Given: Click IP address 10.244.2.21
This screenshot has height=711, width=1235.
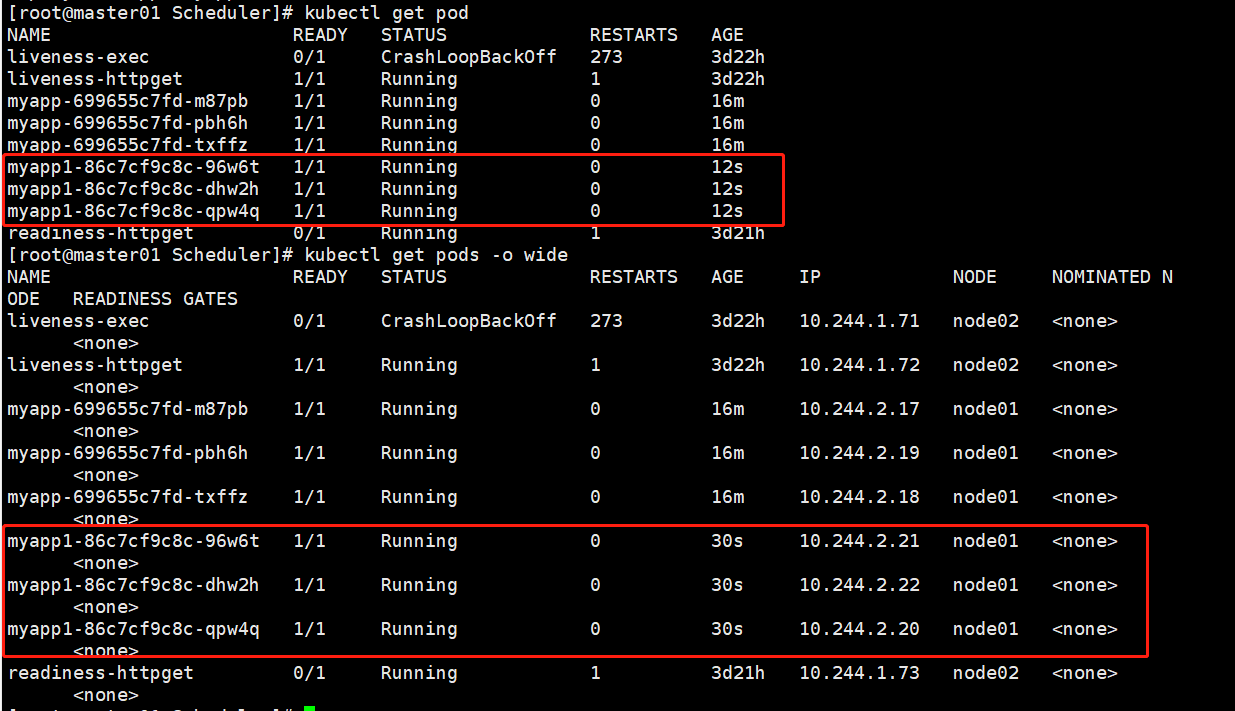Looking at the screenshot, I should click(859, 541).
